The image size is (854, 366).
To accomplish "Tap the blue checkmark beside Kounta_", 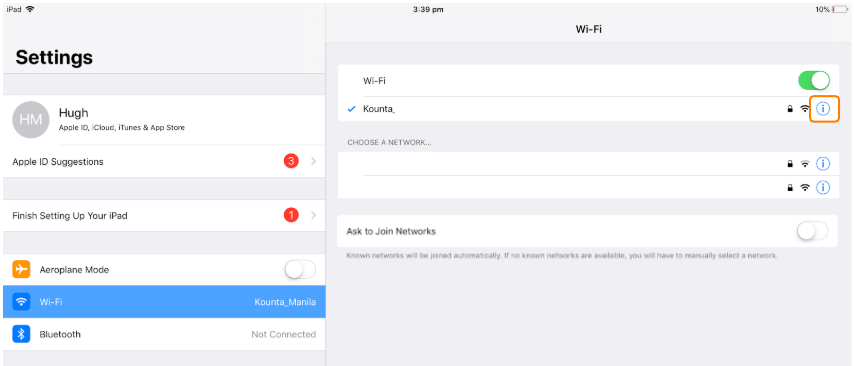I will pos(352,109).
